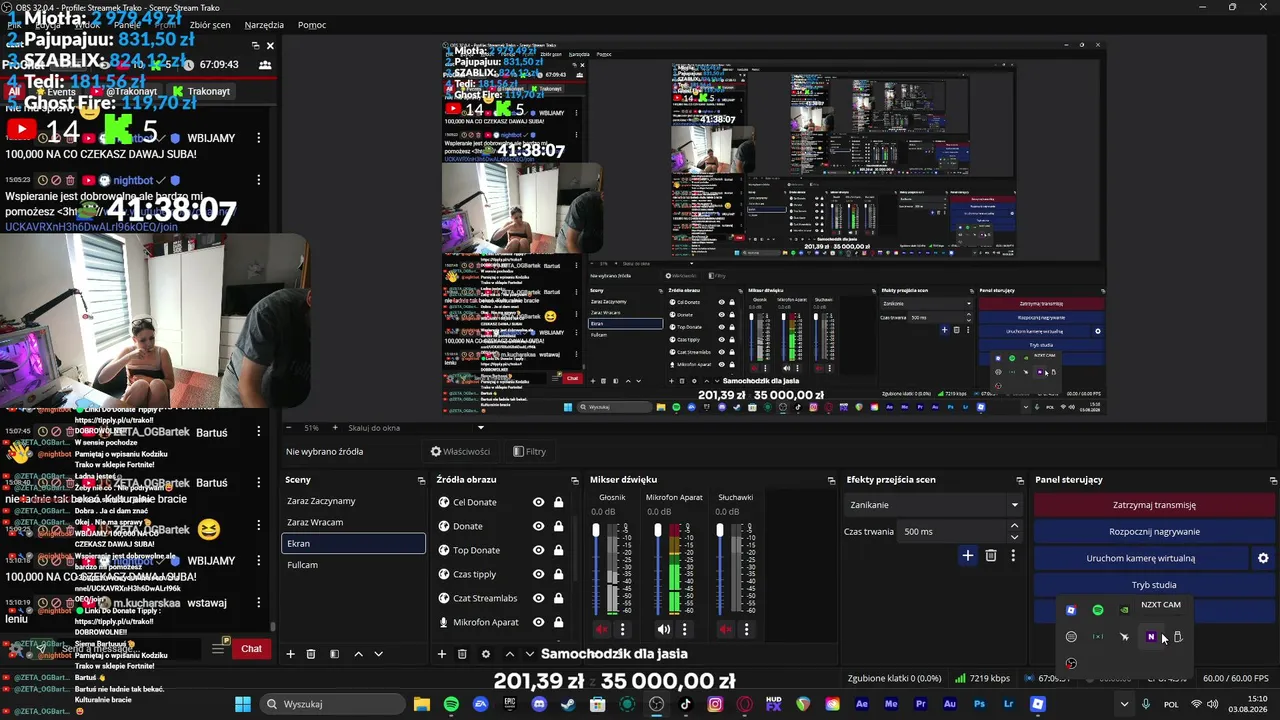Remove the transition using its trash icon
Image resolution: width=1280 pixels, height=720 pixels.
point(991,556)
